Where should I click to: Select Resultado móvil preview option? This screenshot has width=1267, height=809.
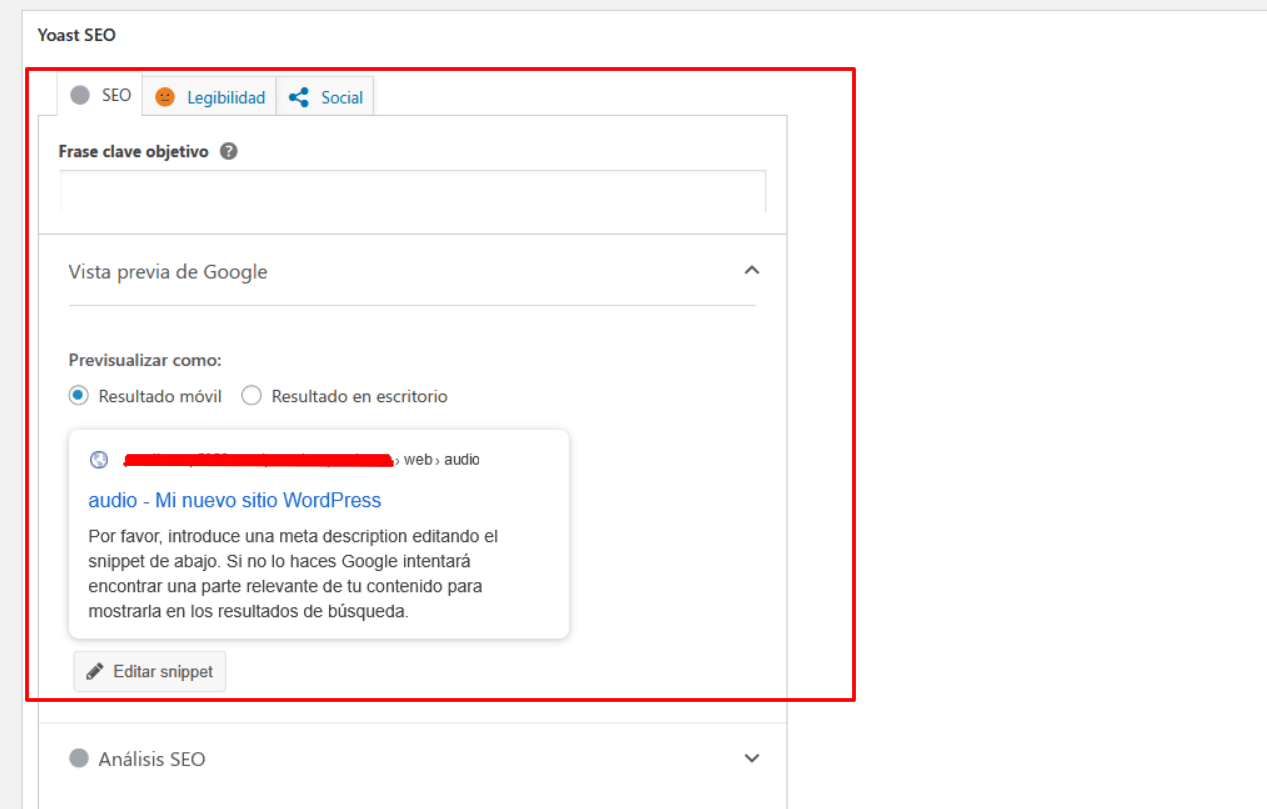pyautogui.click(x=78, y=396)
